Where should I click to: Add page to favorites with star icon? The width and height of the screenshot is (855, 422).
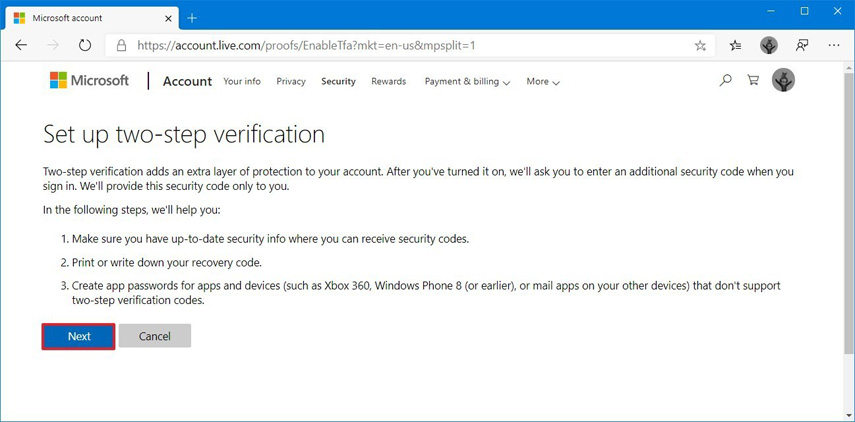(700, 46)
